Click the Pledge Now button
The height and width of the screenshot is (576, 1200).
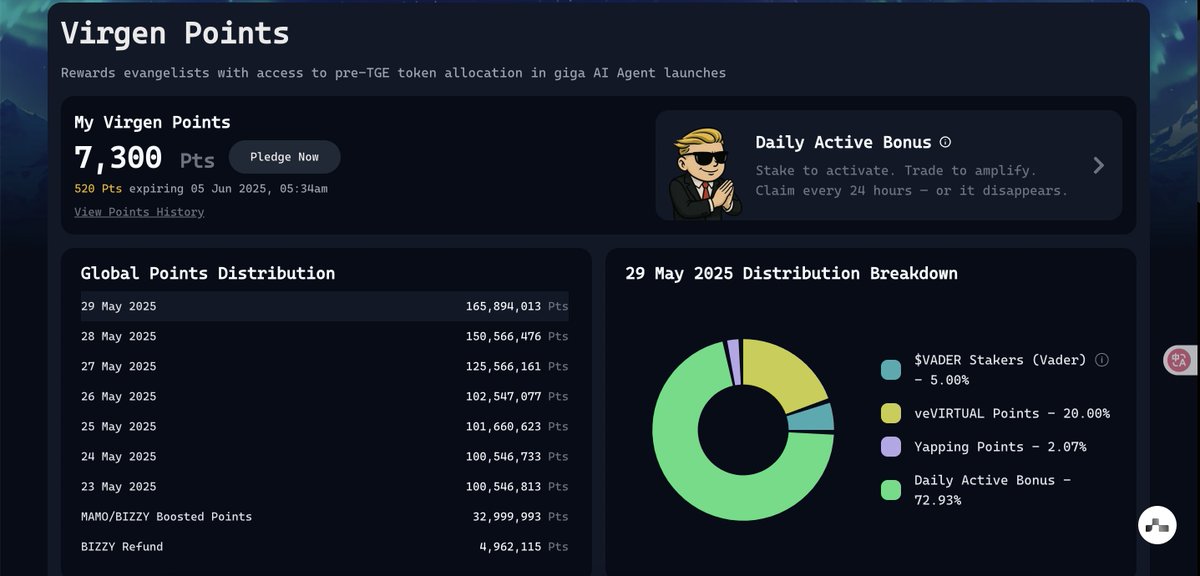click(284, 157)
